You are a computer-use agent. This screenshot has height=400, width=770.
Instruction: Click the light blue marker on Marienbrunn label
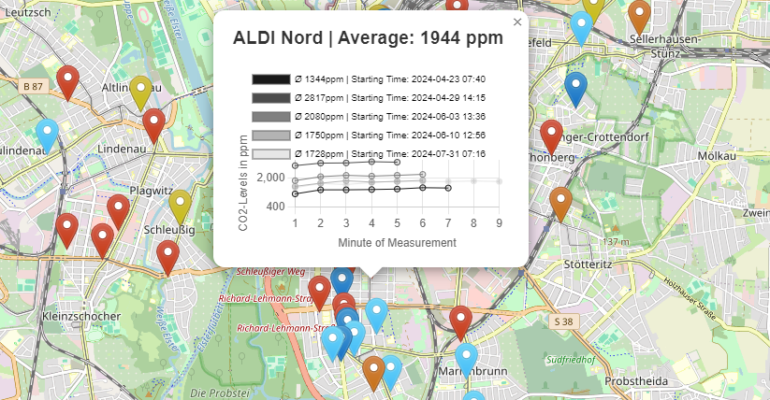coord(467,361)
